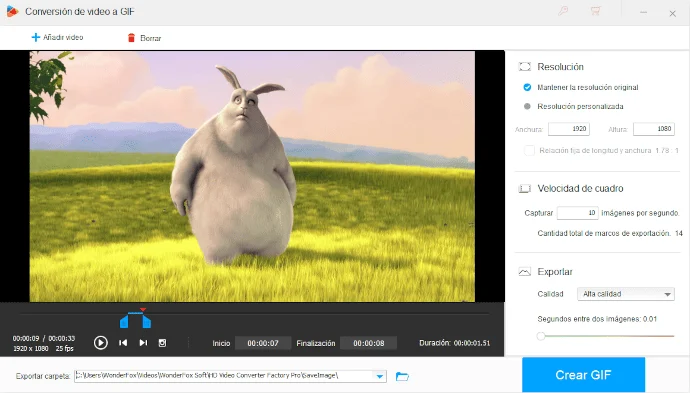
Task: Click the Inicio start time field
Action: pos(263,343)
